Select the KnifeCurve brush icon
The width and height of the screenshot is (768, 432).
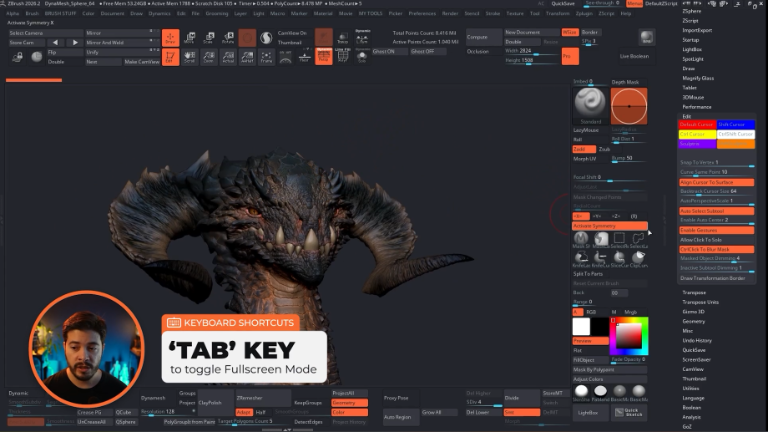click(600, 259)
